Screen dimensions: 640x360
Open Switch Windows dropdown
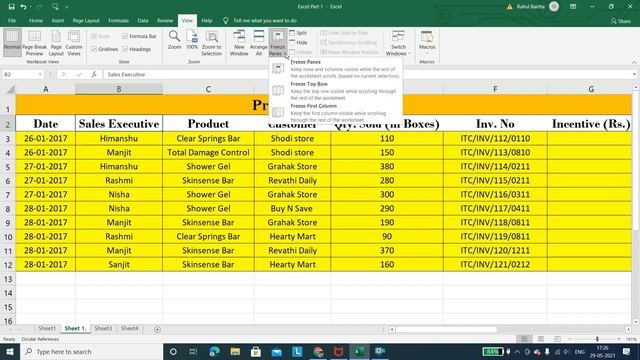point(398,43)
